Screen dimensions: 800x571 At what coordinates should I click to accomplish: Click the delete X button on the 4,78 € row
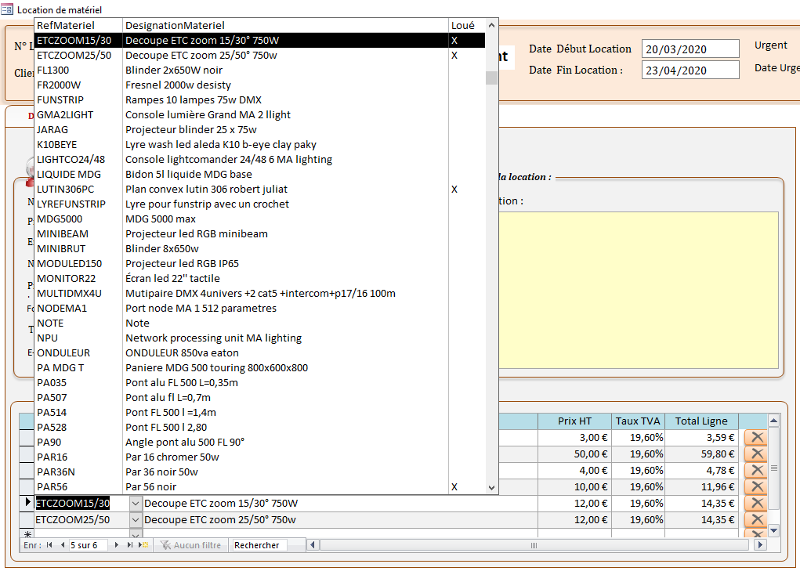(x=756, y=470)
